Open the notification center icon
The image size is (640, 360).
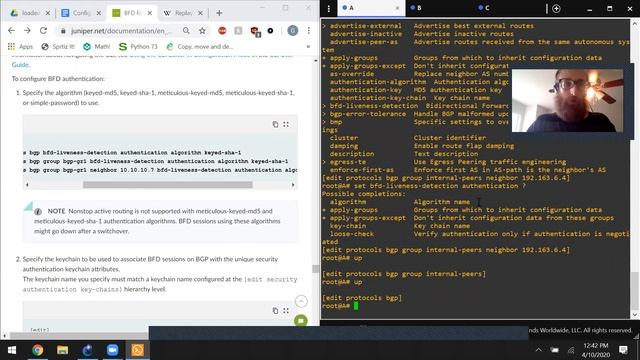623,350
